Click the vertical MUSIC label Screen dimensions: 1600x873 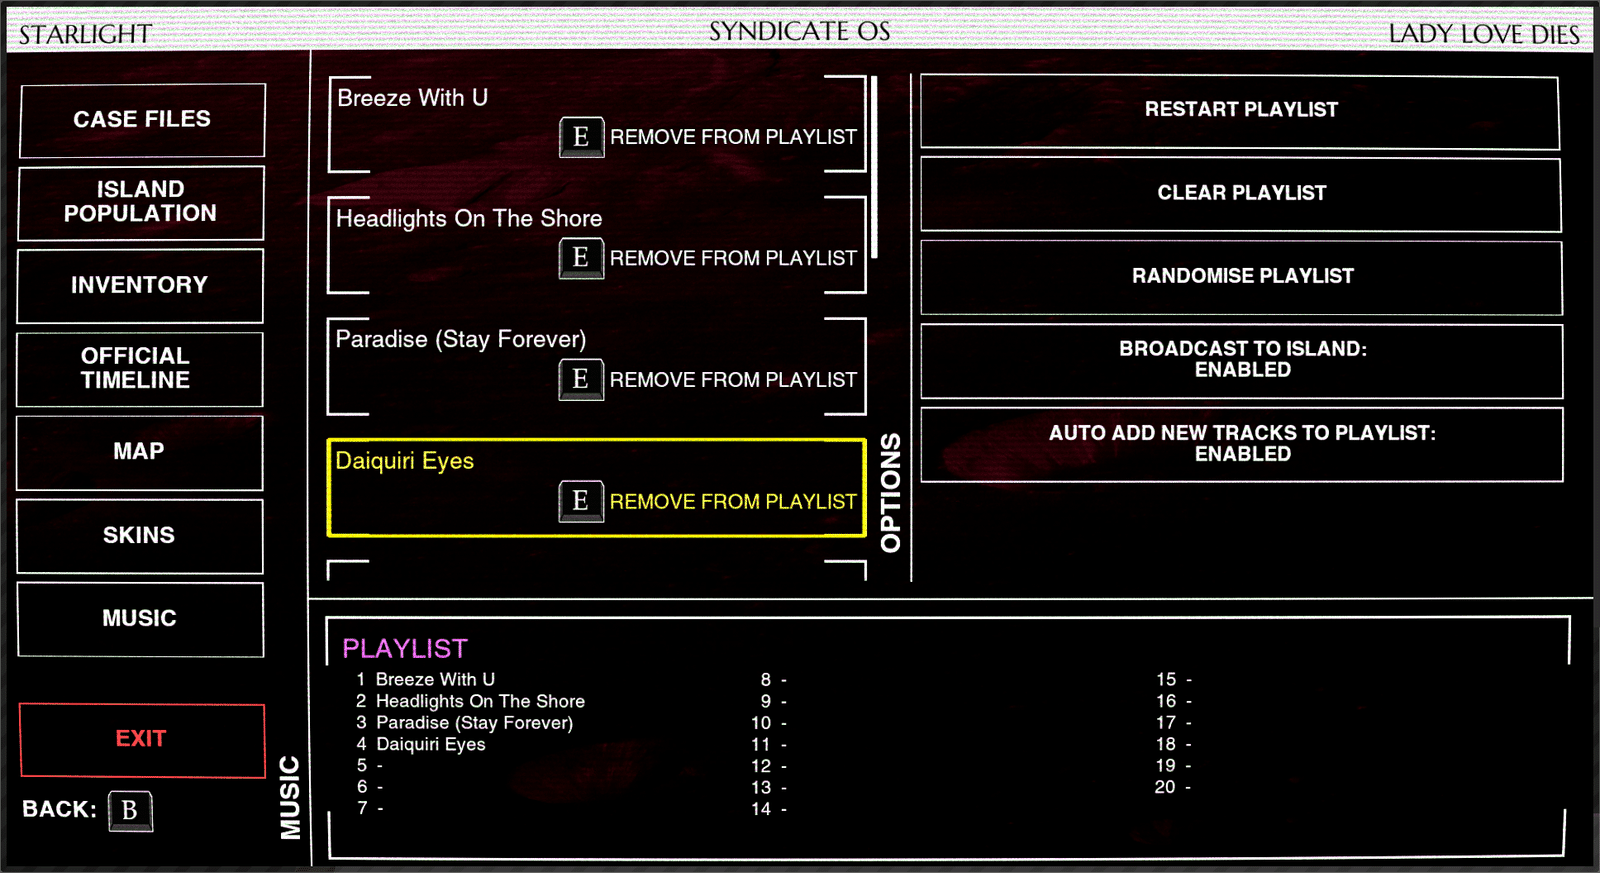click(290, 797)
